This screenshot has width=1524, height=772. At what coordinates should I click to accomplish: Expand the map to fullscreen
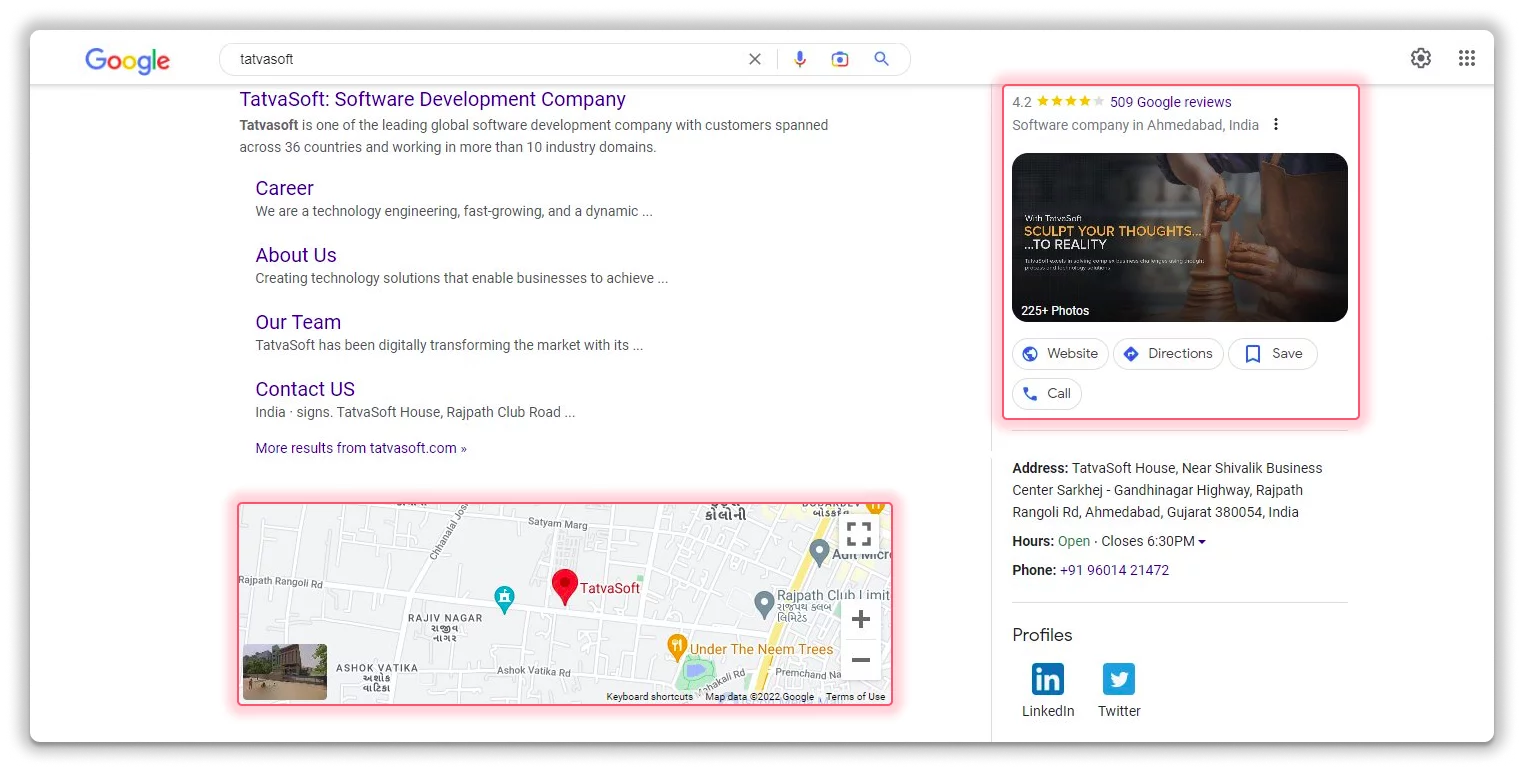pos(859,534)
